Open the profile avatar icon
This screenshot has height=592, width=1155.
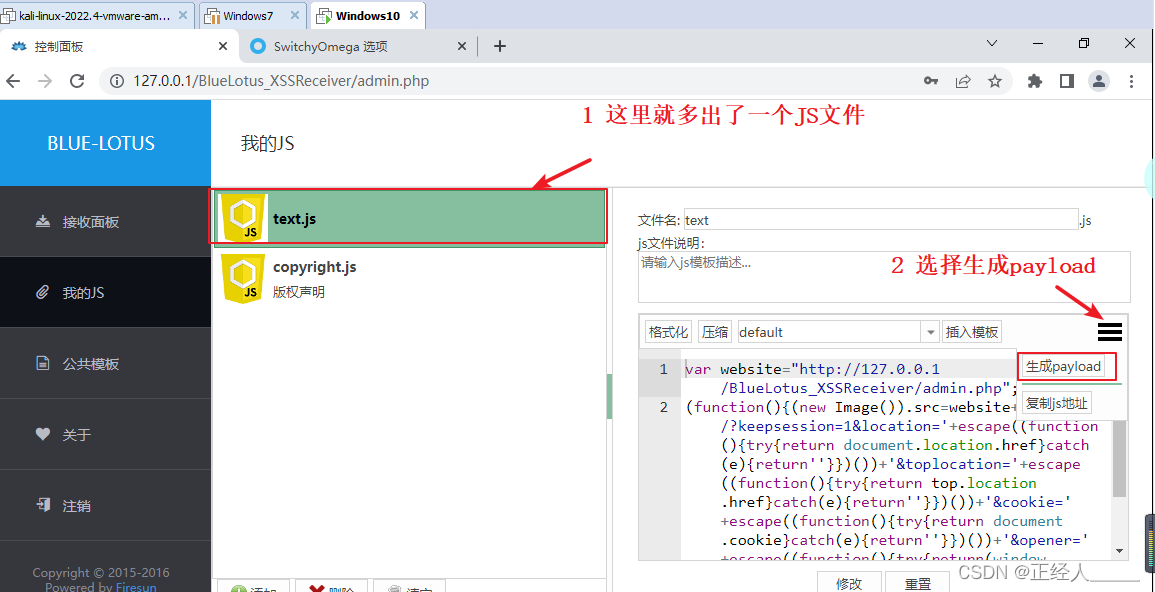(1099, 81)
